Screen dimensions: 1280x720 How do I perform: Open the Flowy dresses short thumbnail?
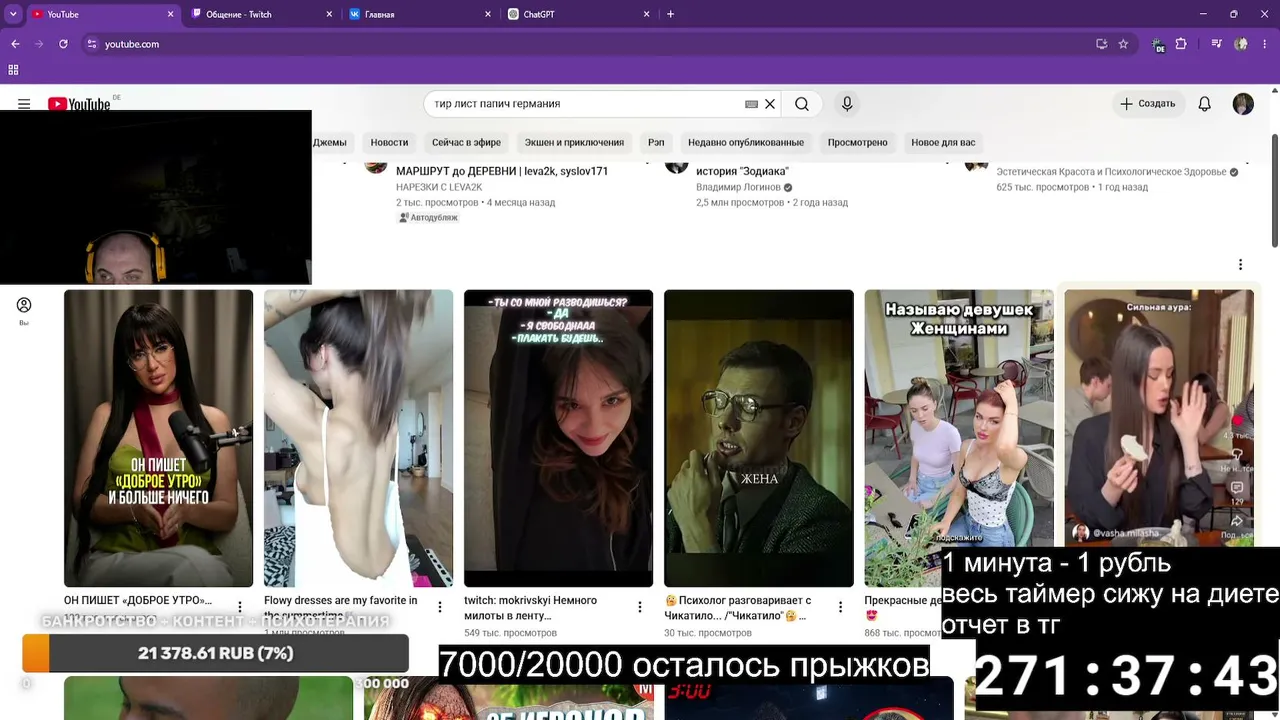(358, 438)
